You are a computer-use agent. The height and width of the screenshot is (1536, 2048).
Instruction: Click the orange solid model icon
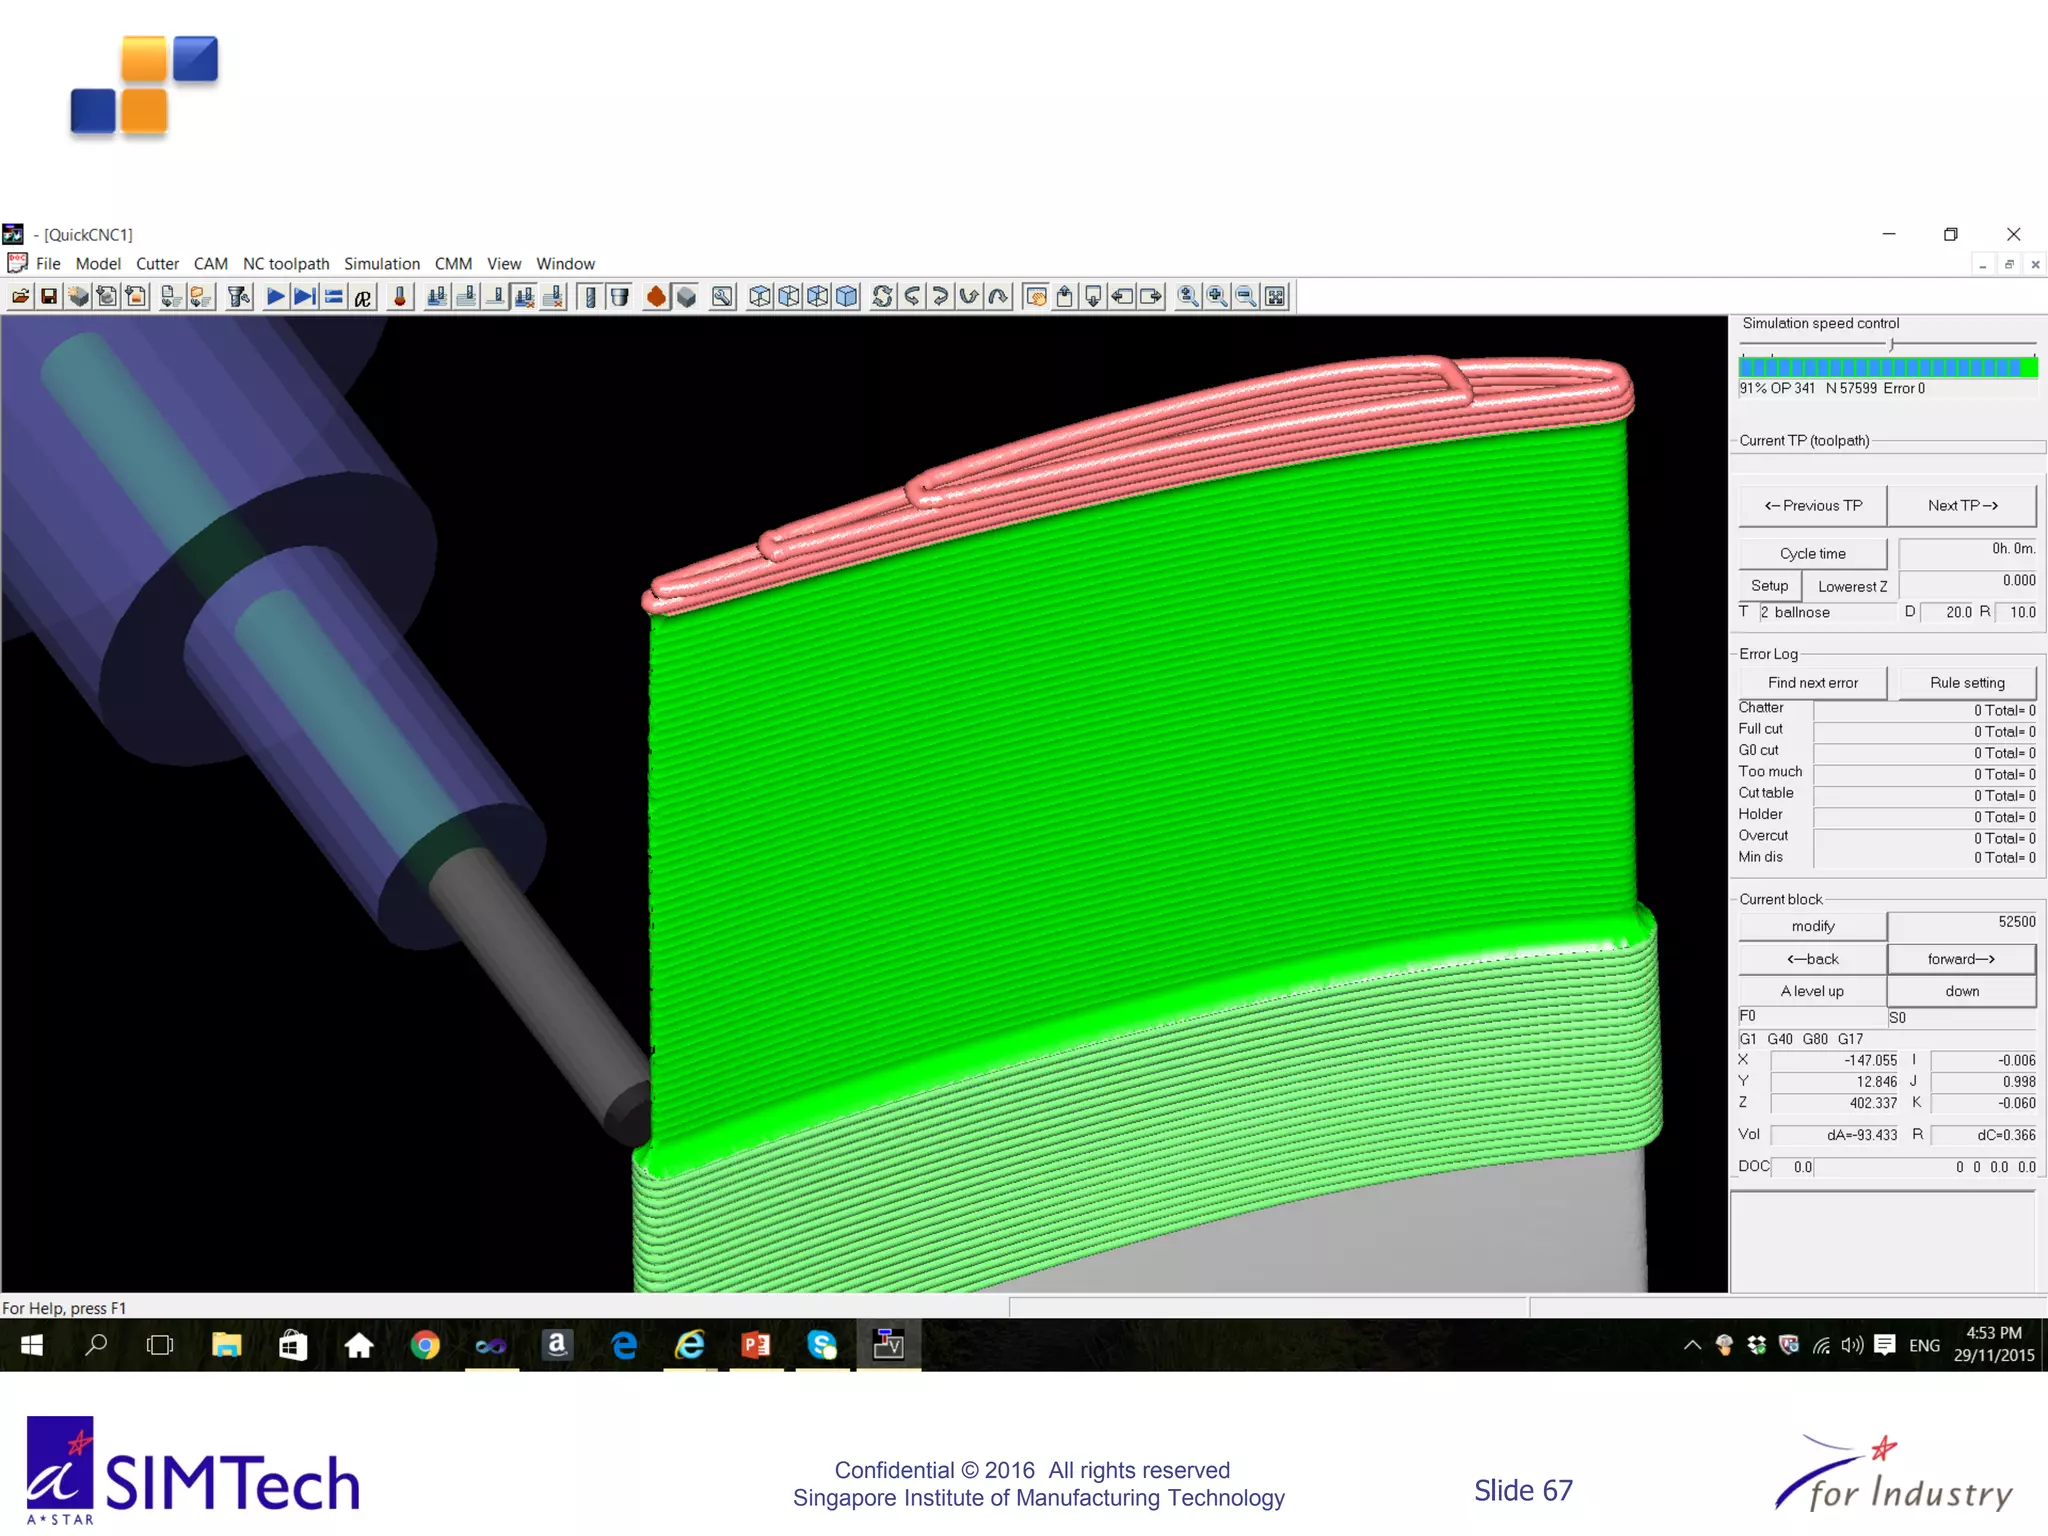pos(656,297)
